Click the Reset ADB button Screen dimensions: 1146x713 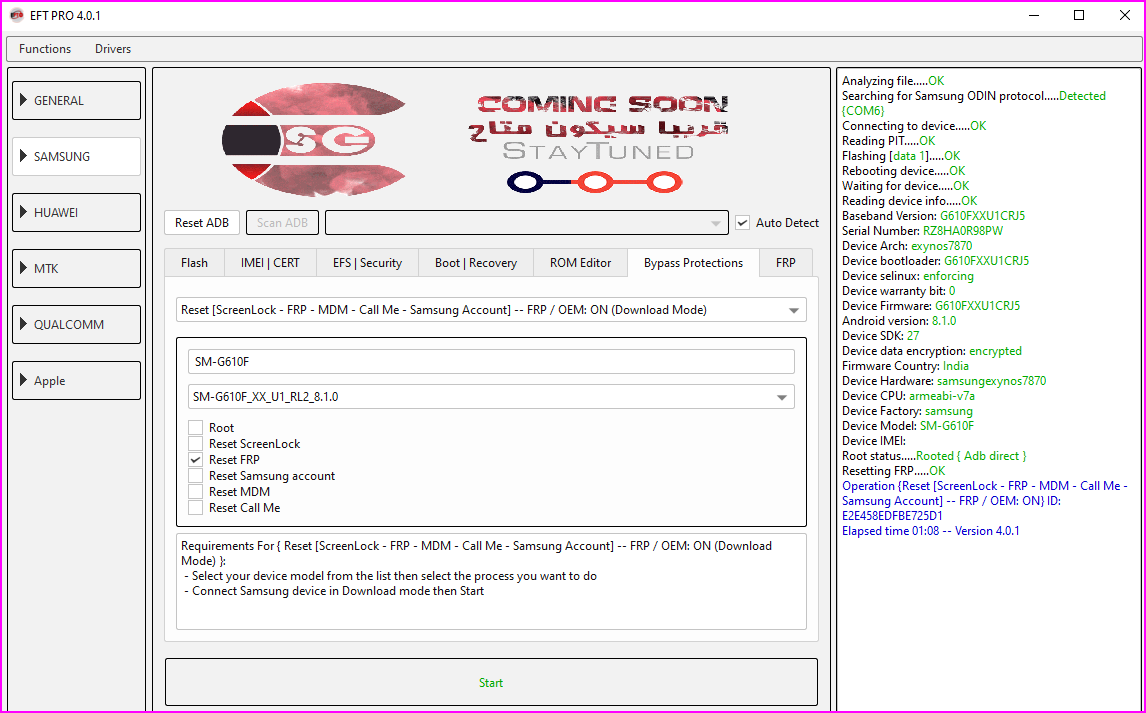coord(202,223)
